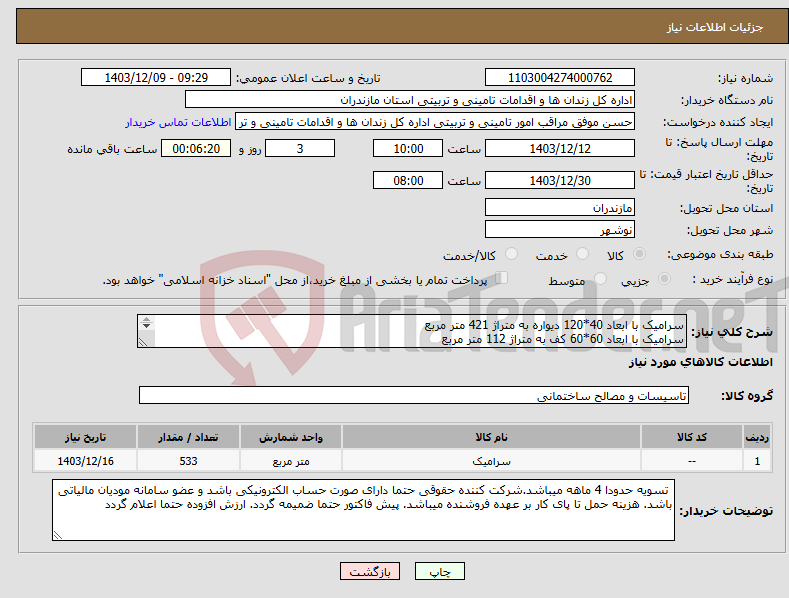The height and width of the screenshot is (598, 789).
Task: Click the کد کالا column header
Action: click(x=692, y=437)
